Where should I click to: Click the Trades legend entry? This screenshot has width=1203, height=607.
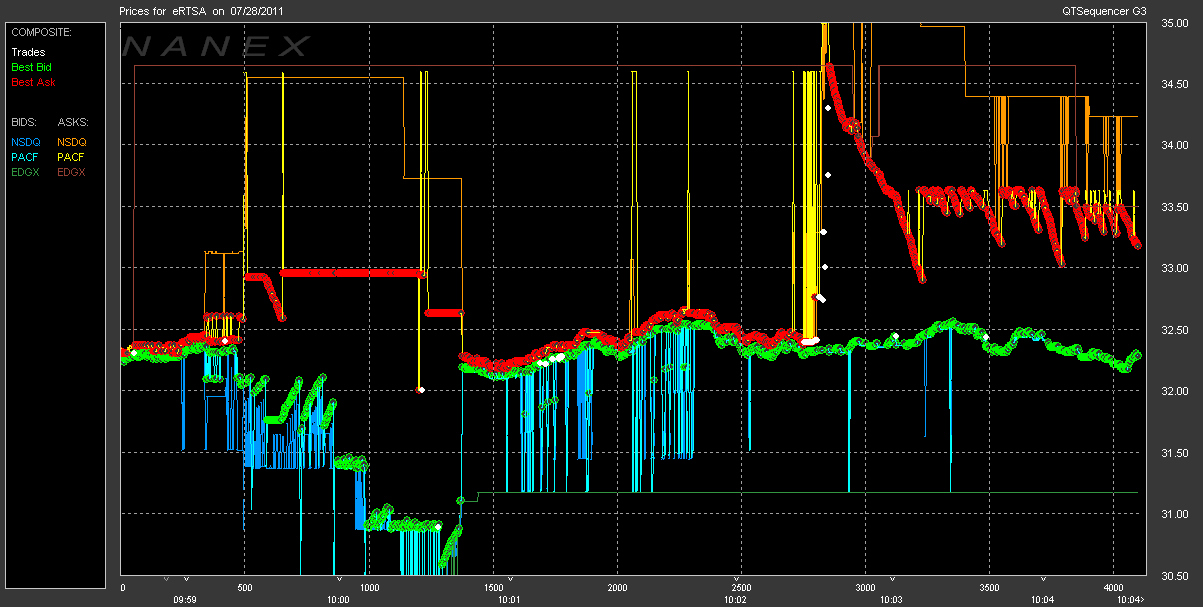(x=28, y=52)
